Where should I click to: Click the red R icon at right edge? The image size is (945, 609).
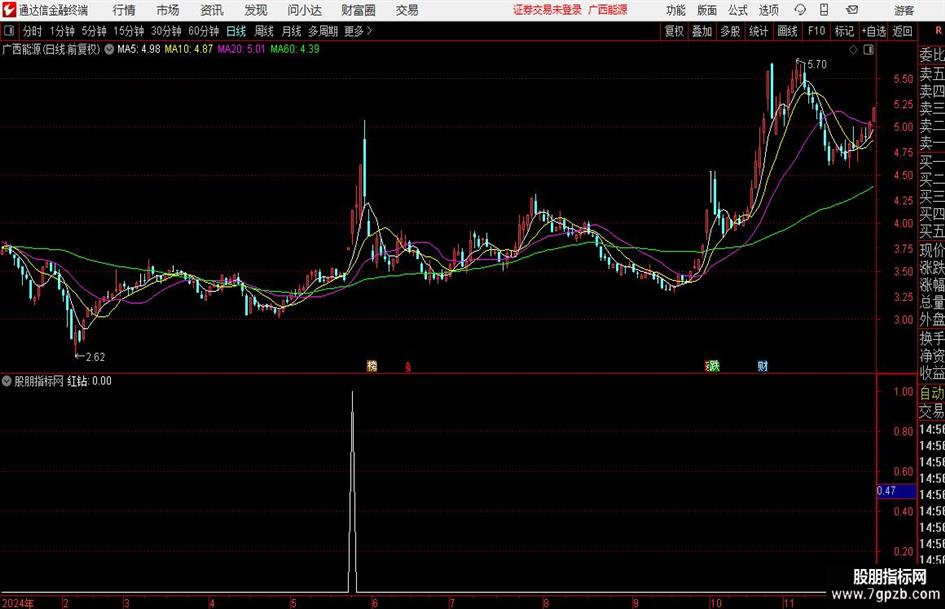coord(938,30)
